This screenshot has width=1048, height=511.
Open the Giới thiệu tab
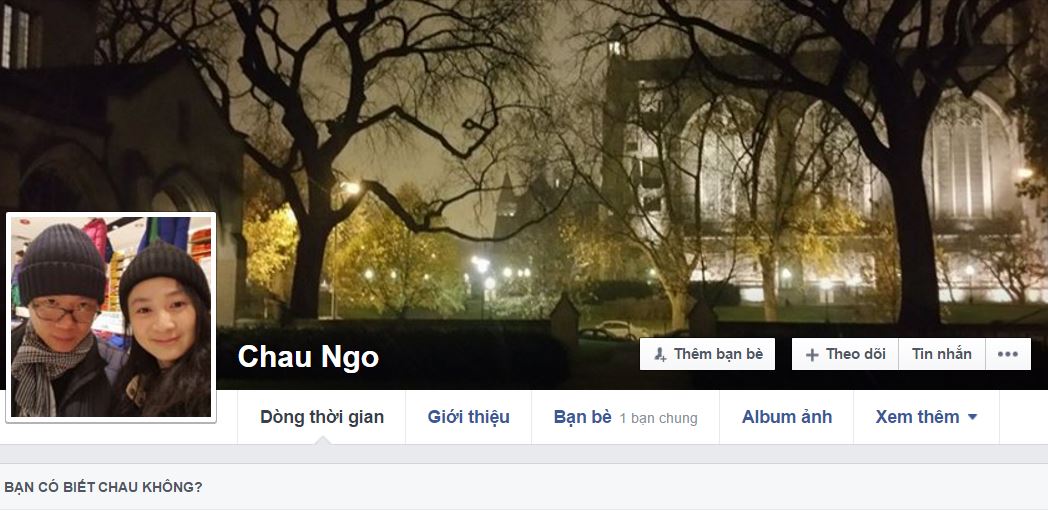pyautogui.click(x=469, y=417)
